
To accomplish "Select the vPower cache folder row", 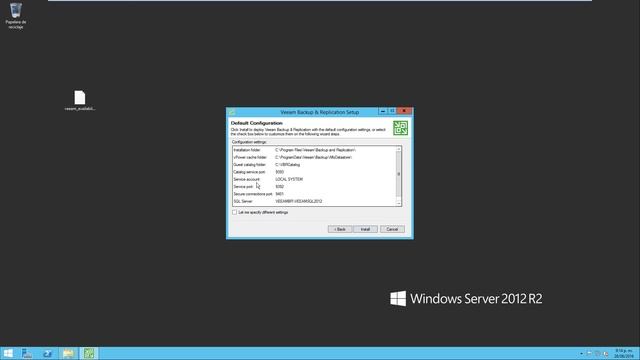I will (314, 157).
